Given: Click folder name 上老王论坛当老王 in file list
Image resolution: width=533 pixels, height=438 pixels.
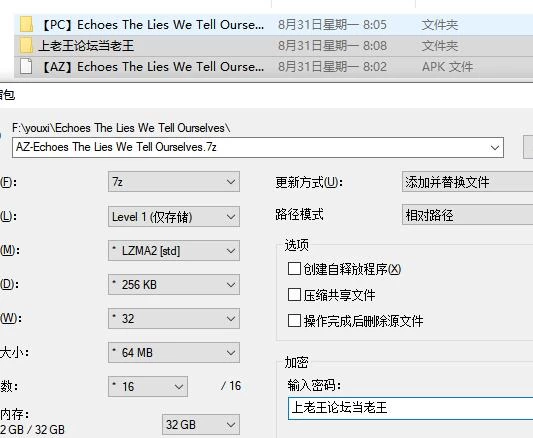Looking at the screenshot, I should (86, 46).
